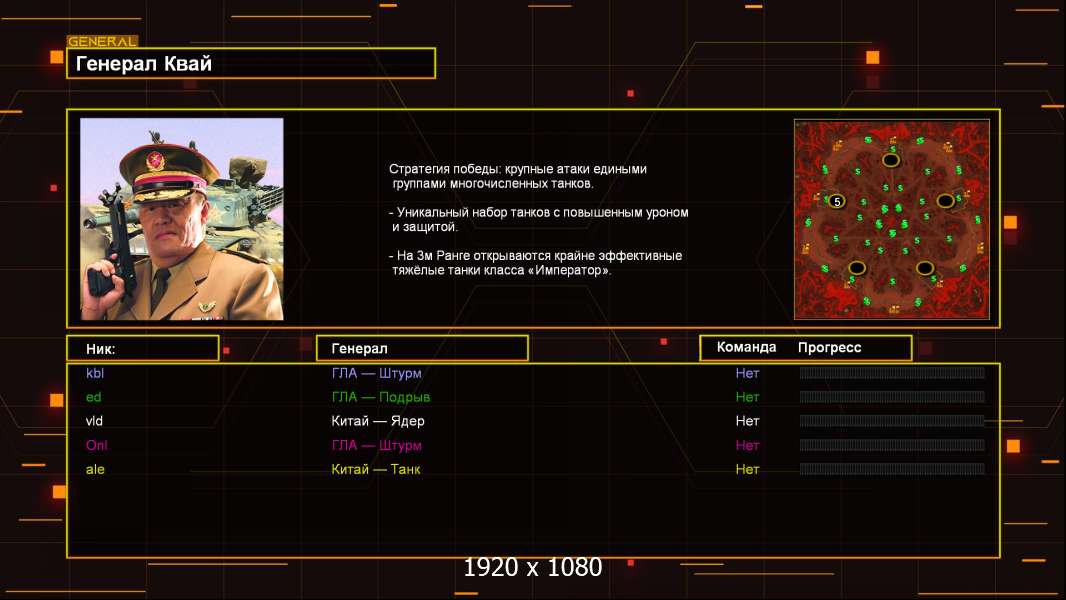Click the Команда column header
The width and height of the screenshot is (1066, 600).
click(746, 348)
